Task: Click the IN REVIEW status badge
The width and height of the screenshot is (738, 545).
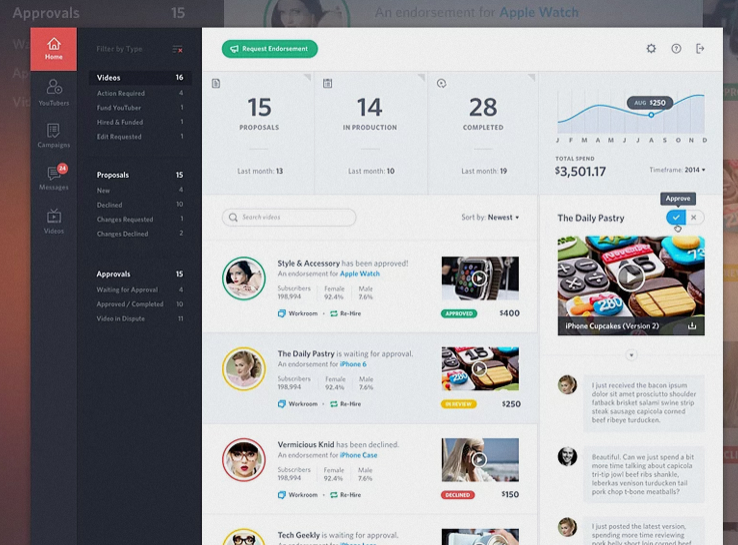Action: 459,404
